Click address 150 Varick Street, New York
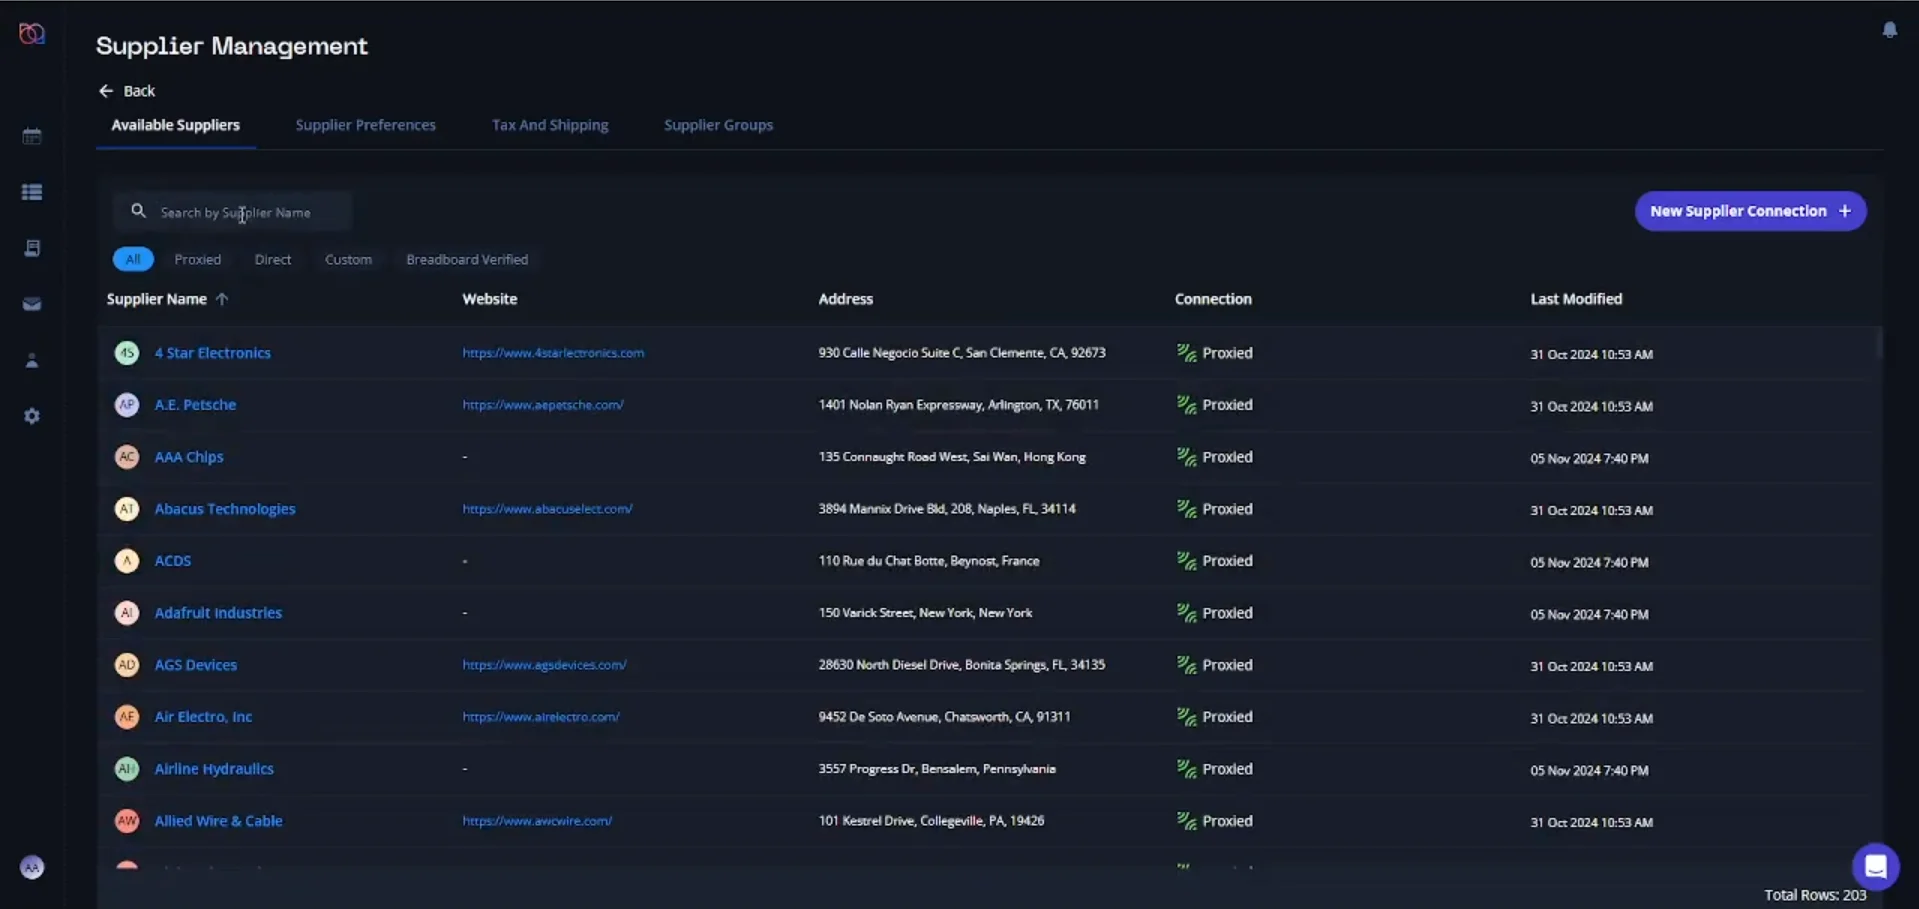1919x909 pixels. click(x=925, y=613)
